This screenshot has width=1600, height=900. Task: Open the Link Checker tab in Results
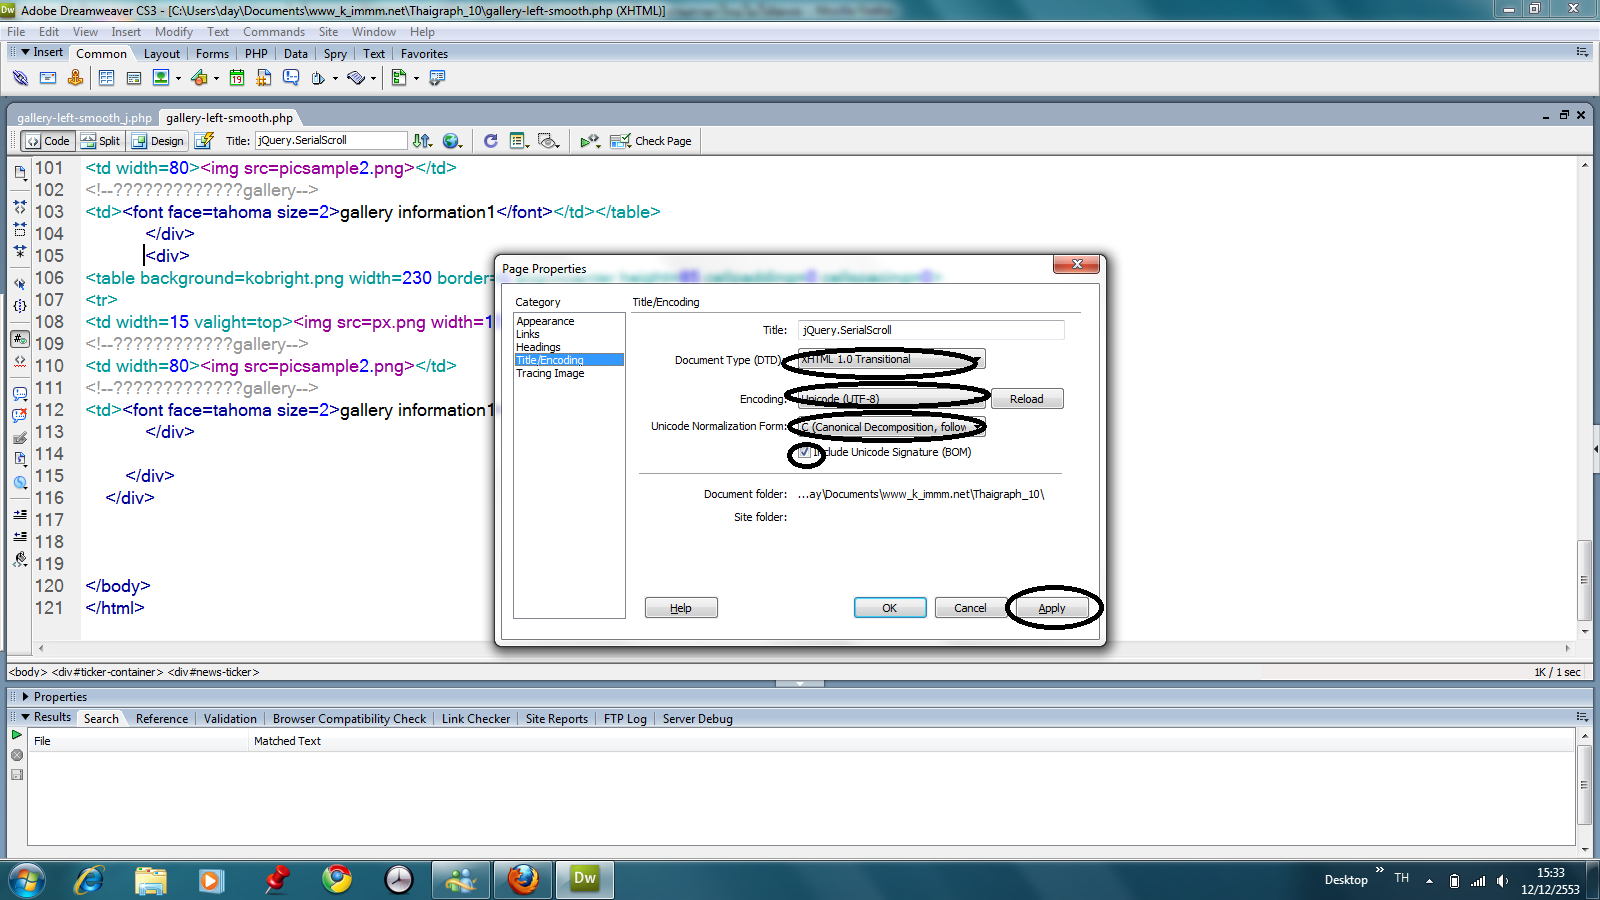pos(475,719)
